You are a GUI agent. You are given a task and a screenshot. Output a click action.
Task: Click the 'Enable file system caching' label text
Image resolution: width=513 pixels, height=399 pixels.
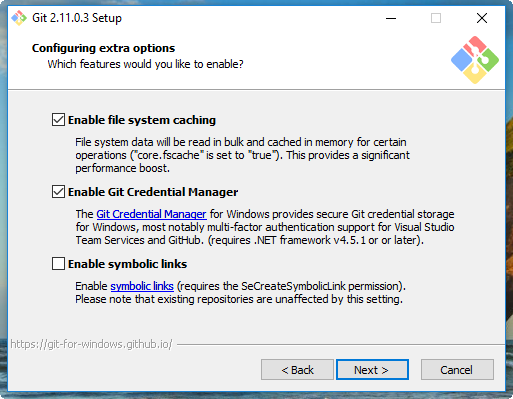(x=142, y=120)
